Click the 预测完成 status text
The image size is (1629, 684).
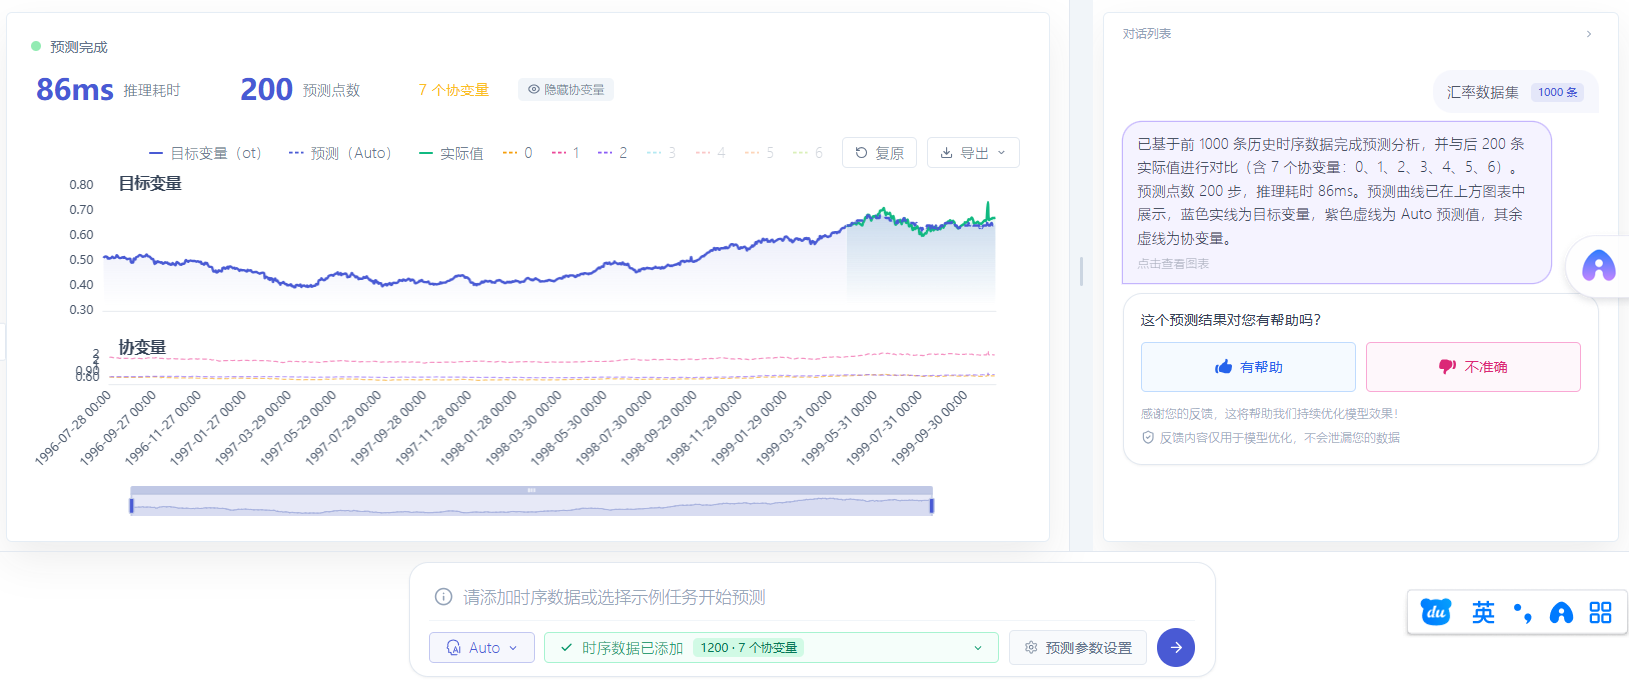pos(79,47)
